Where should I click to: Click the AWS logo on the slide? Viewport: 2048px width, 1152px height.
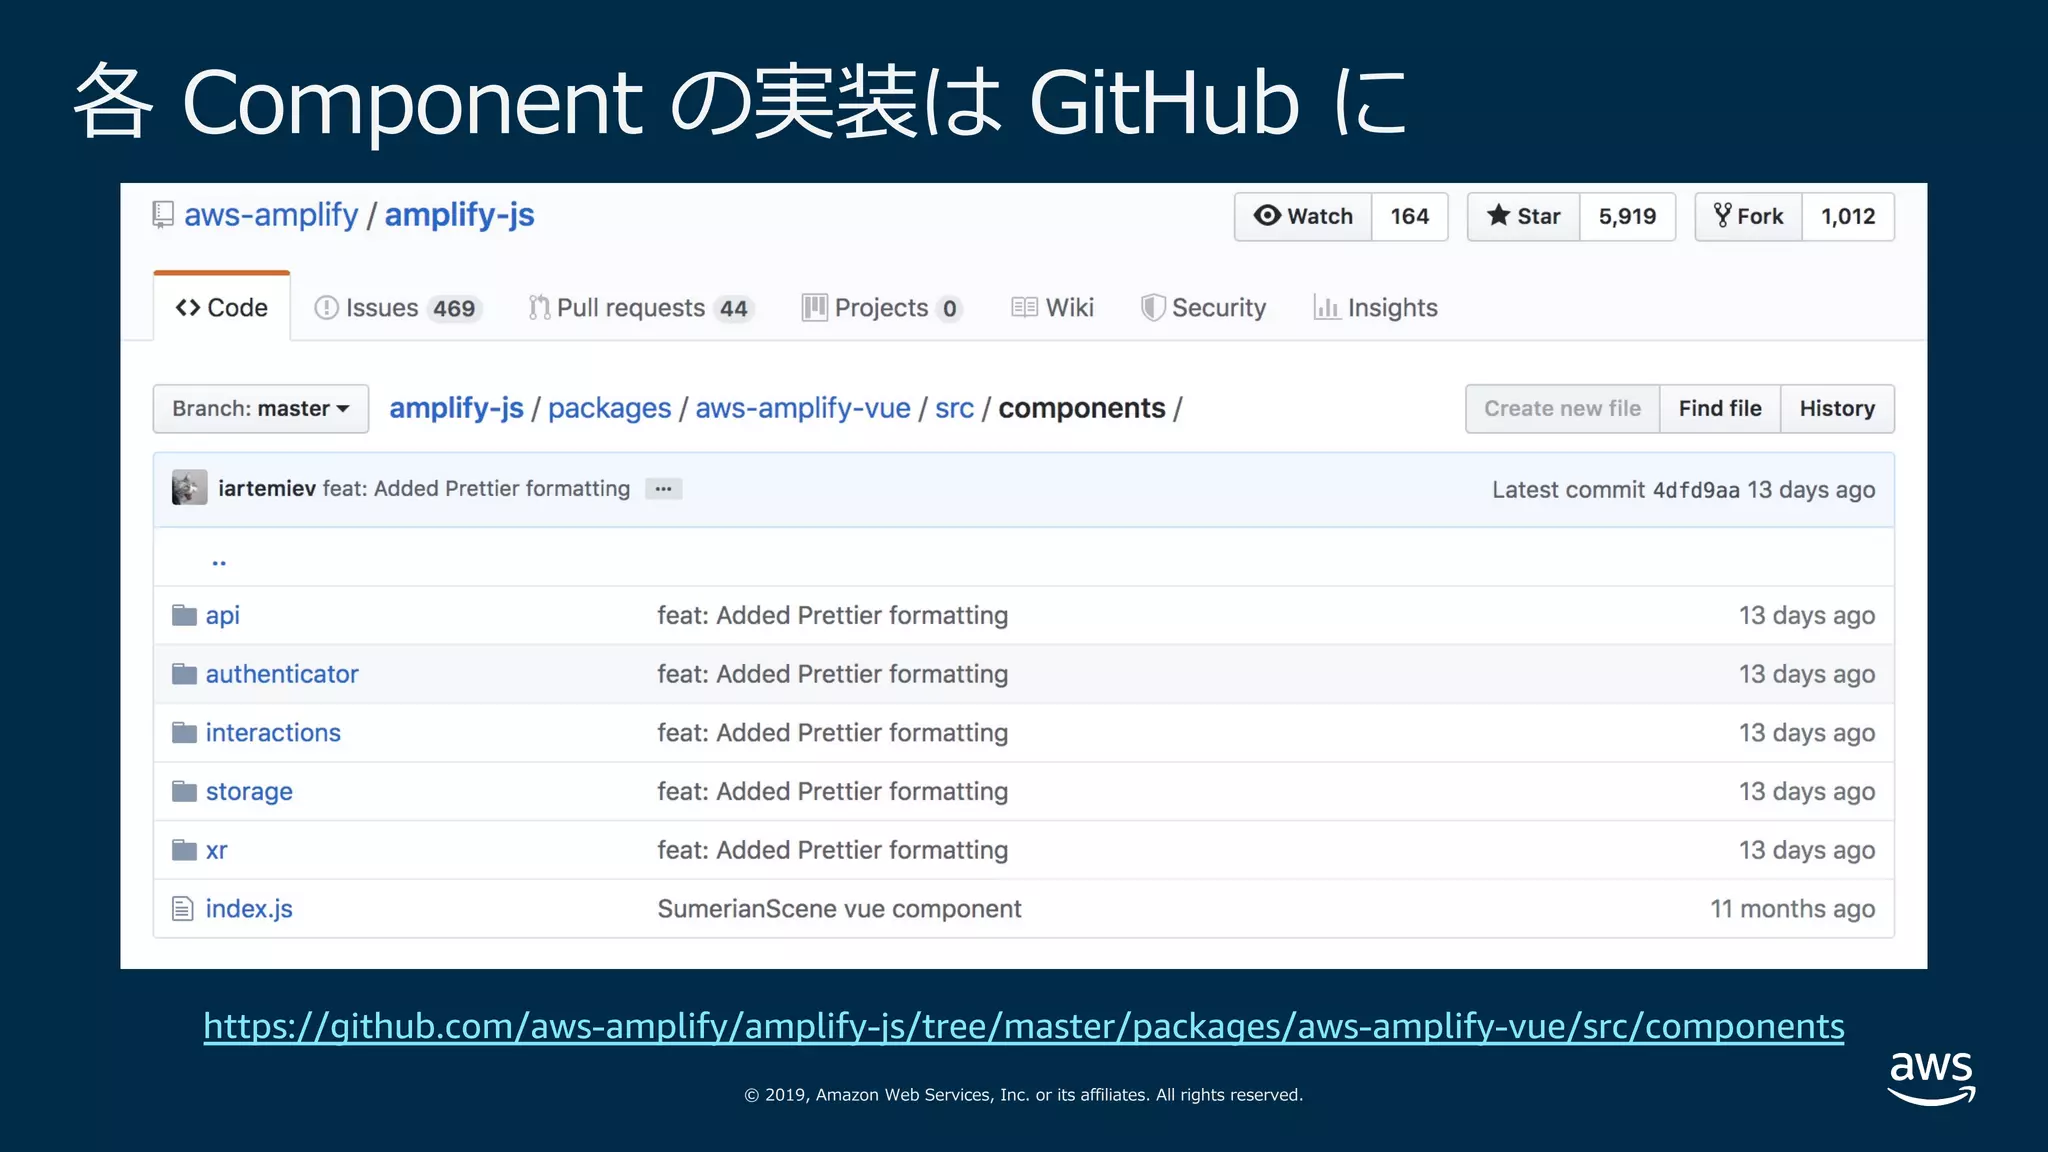1931,1078
